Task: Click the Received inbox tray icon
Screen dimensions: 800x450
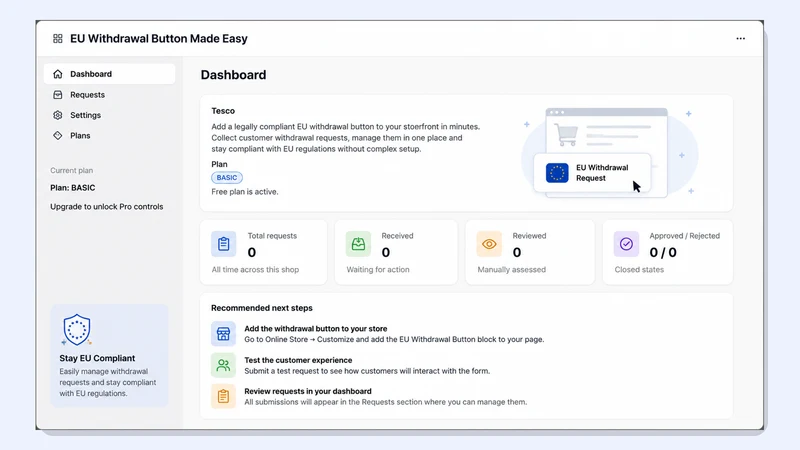Action: tap(358, 244)
